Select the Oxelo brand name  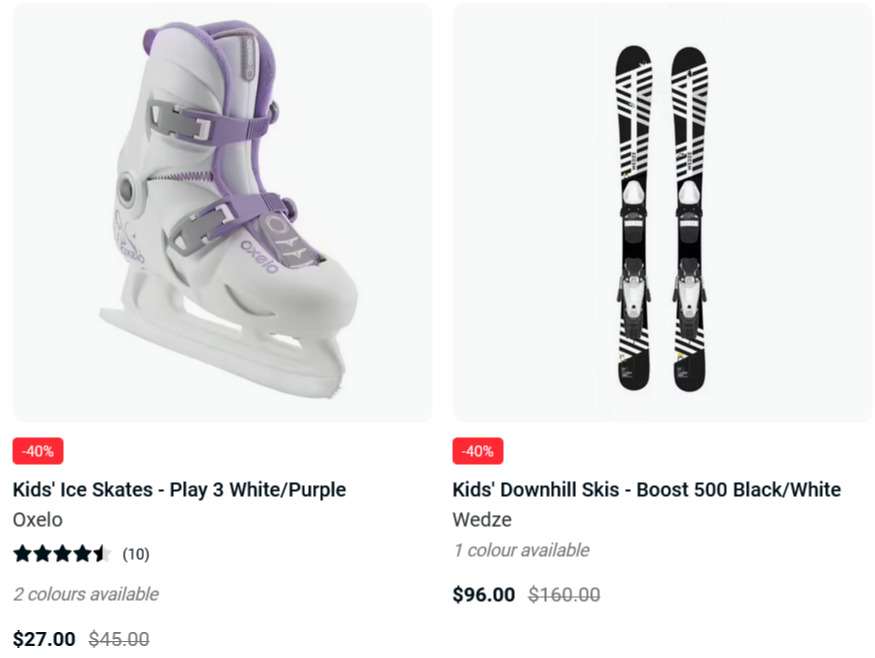click(37, 520)
